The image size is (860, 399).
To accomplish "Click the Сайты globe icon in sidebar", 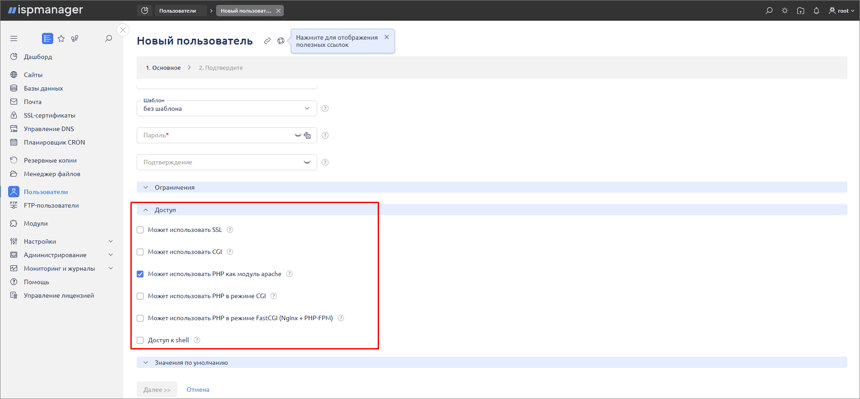I will (14, 75).
